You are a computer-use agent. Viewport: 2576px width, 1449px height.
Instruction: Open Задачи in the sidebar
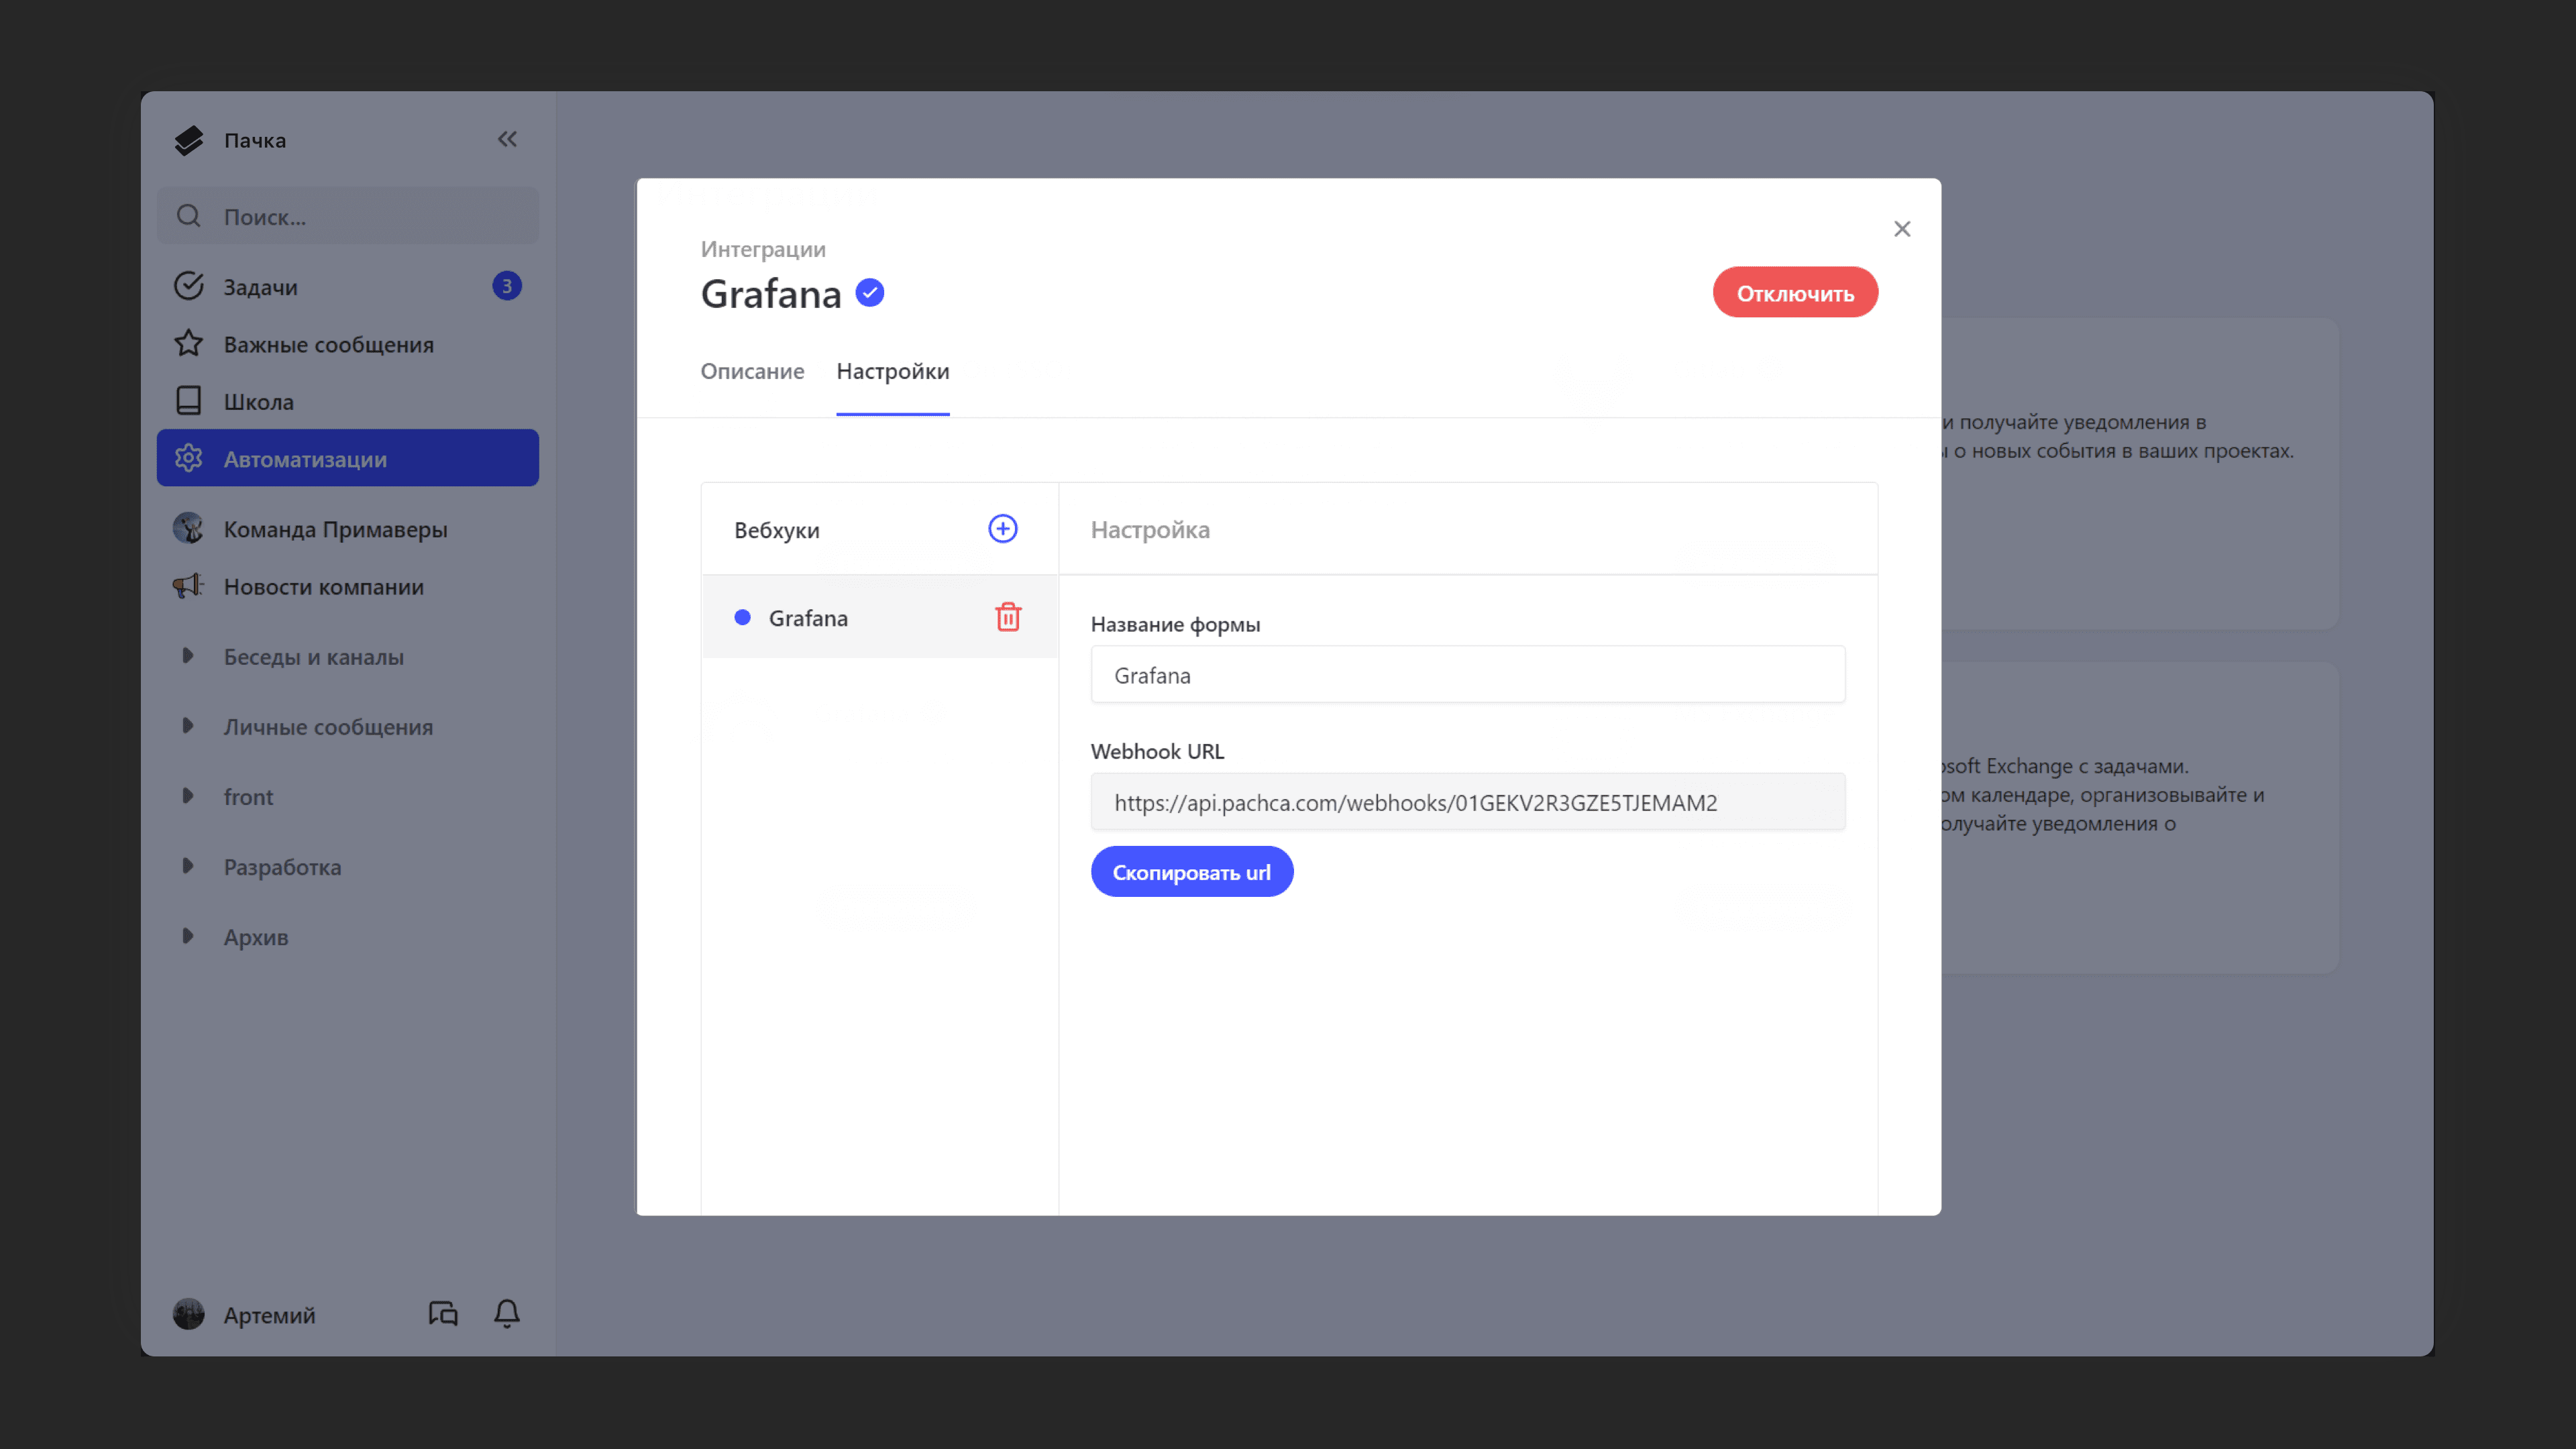point(347,287)
